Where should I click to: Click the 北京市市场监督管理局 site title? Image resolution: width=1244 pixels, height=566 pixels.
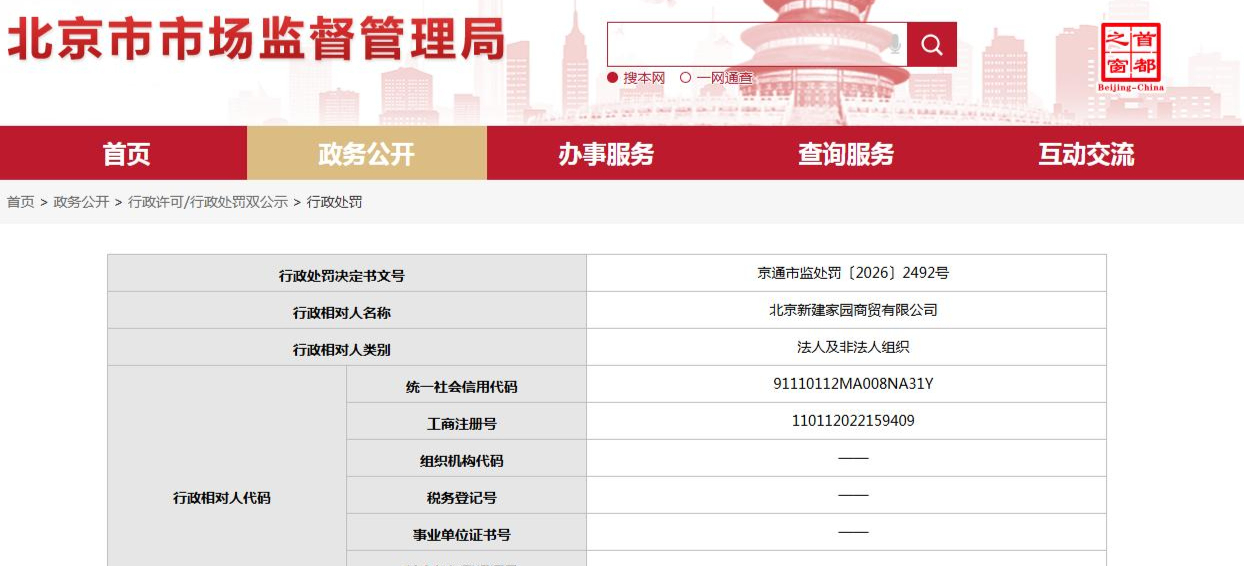tap(256, 40)
